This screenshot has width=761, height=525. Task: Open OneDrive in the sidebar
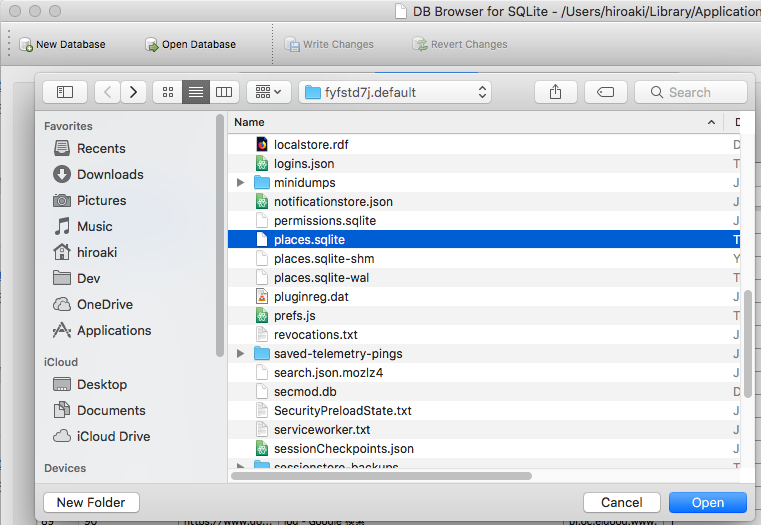[x=93, y=304]
